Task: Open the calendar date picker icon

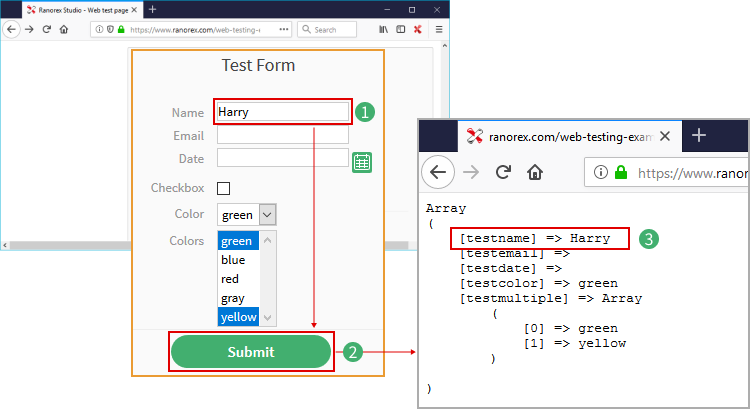Action: (362, 162)
